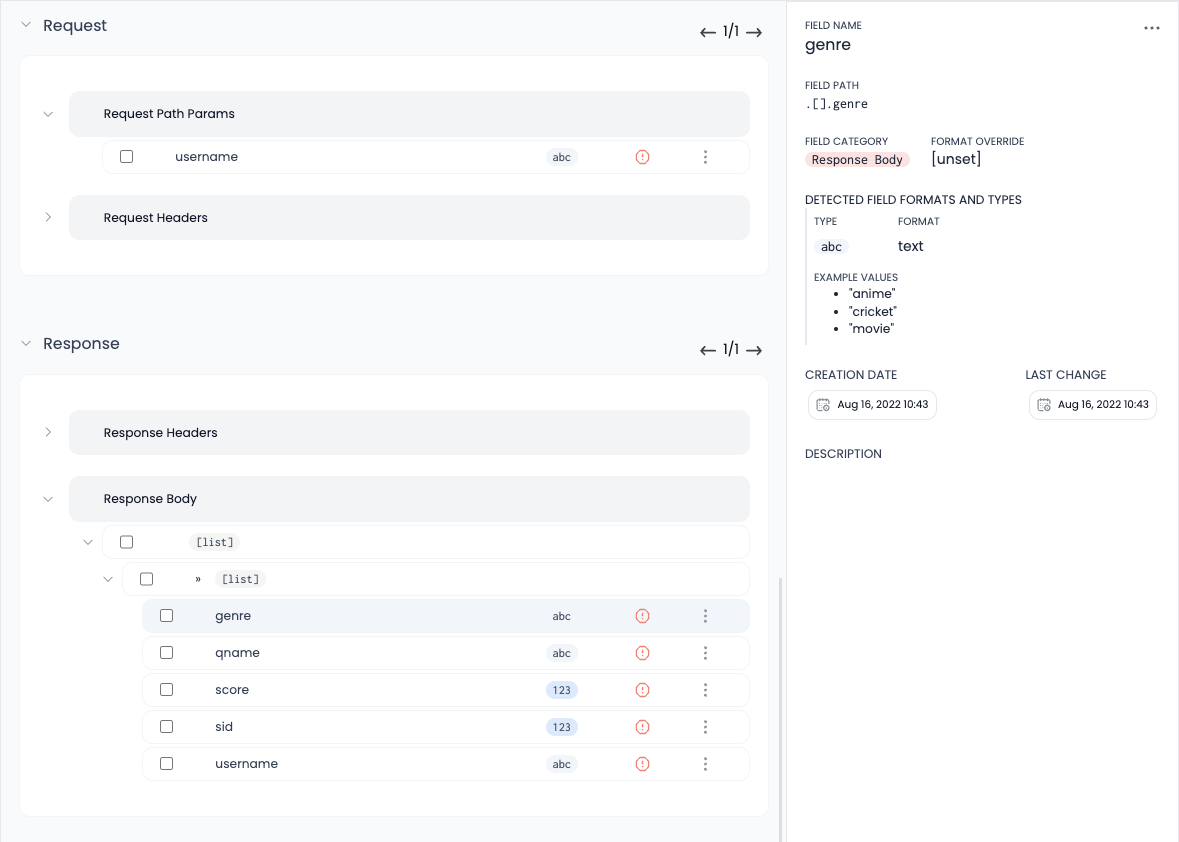Click the Format Override unset value
The height and width of the screenshot is (842, 1179).
[956, 160]
